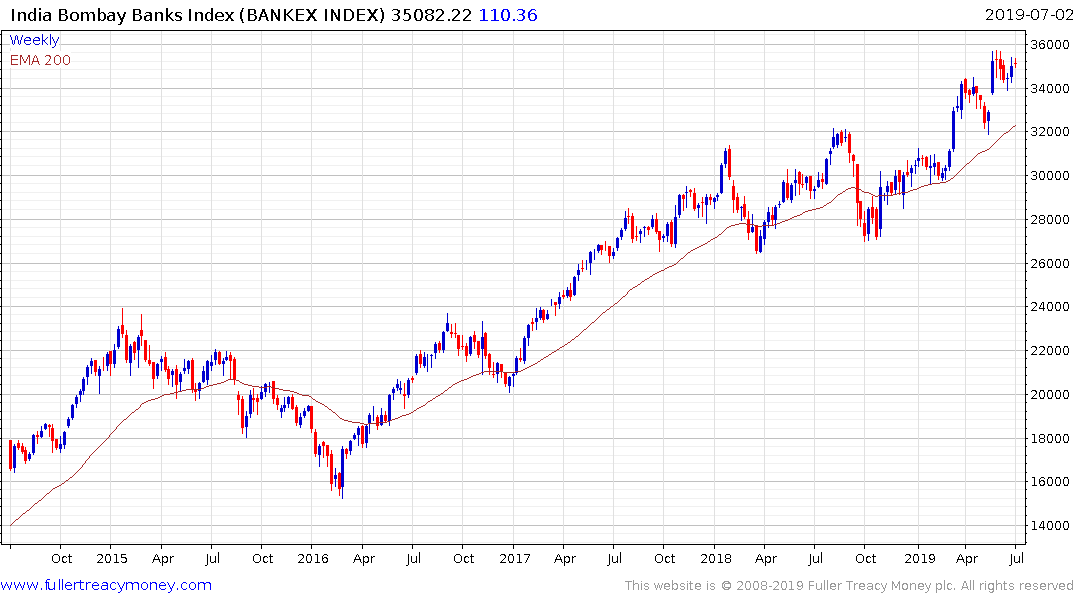This screenshot has height=600, width=1075.
Task: Click the 2018 time axis label
Action: (716, 558)
